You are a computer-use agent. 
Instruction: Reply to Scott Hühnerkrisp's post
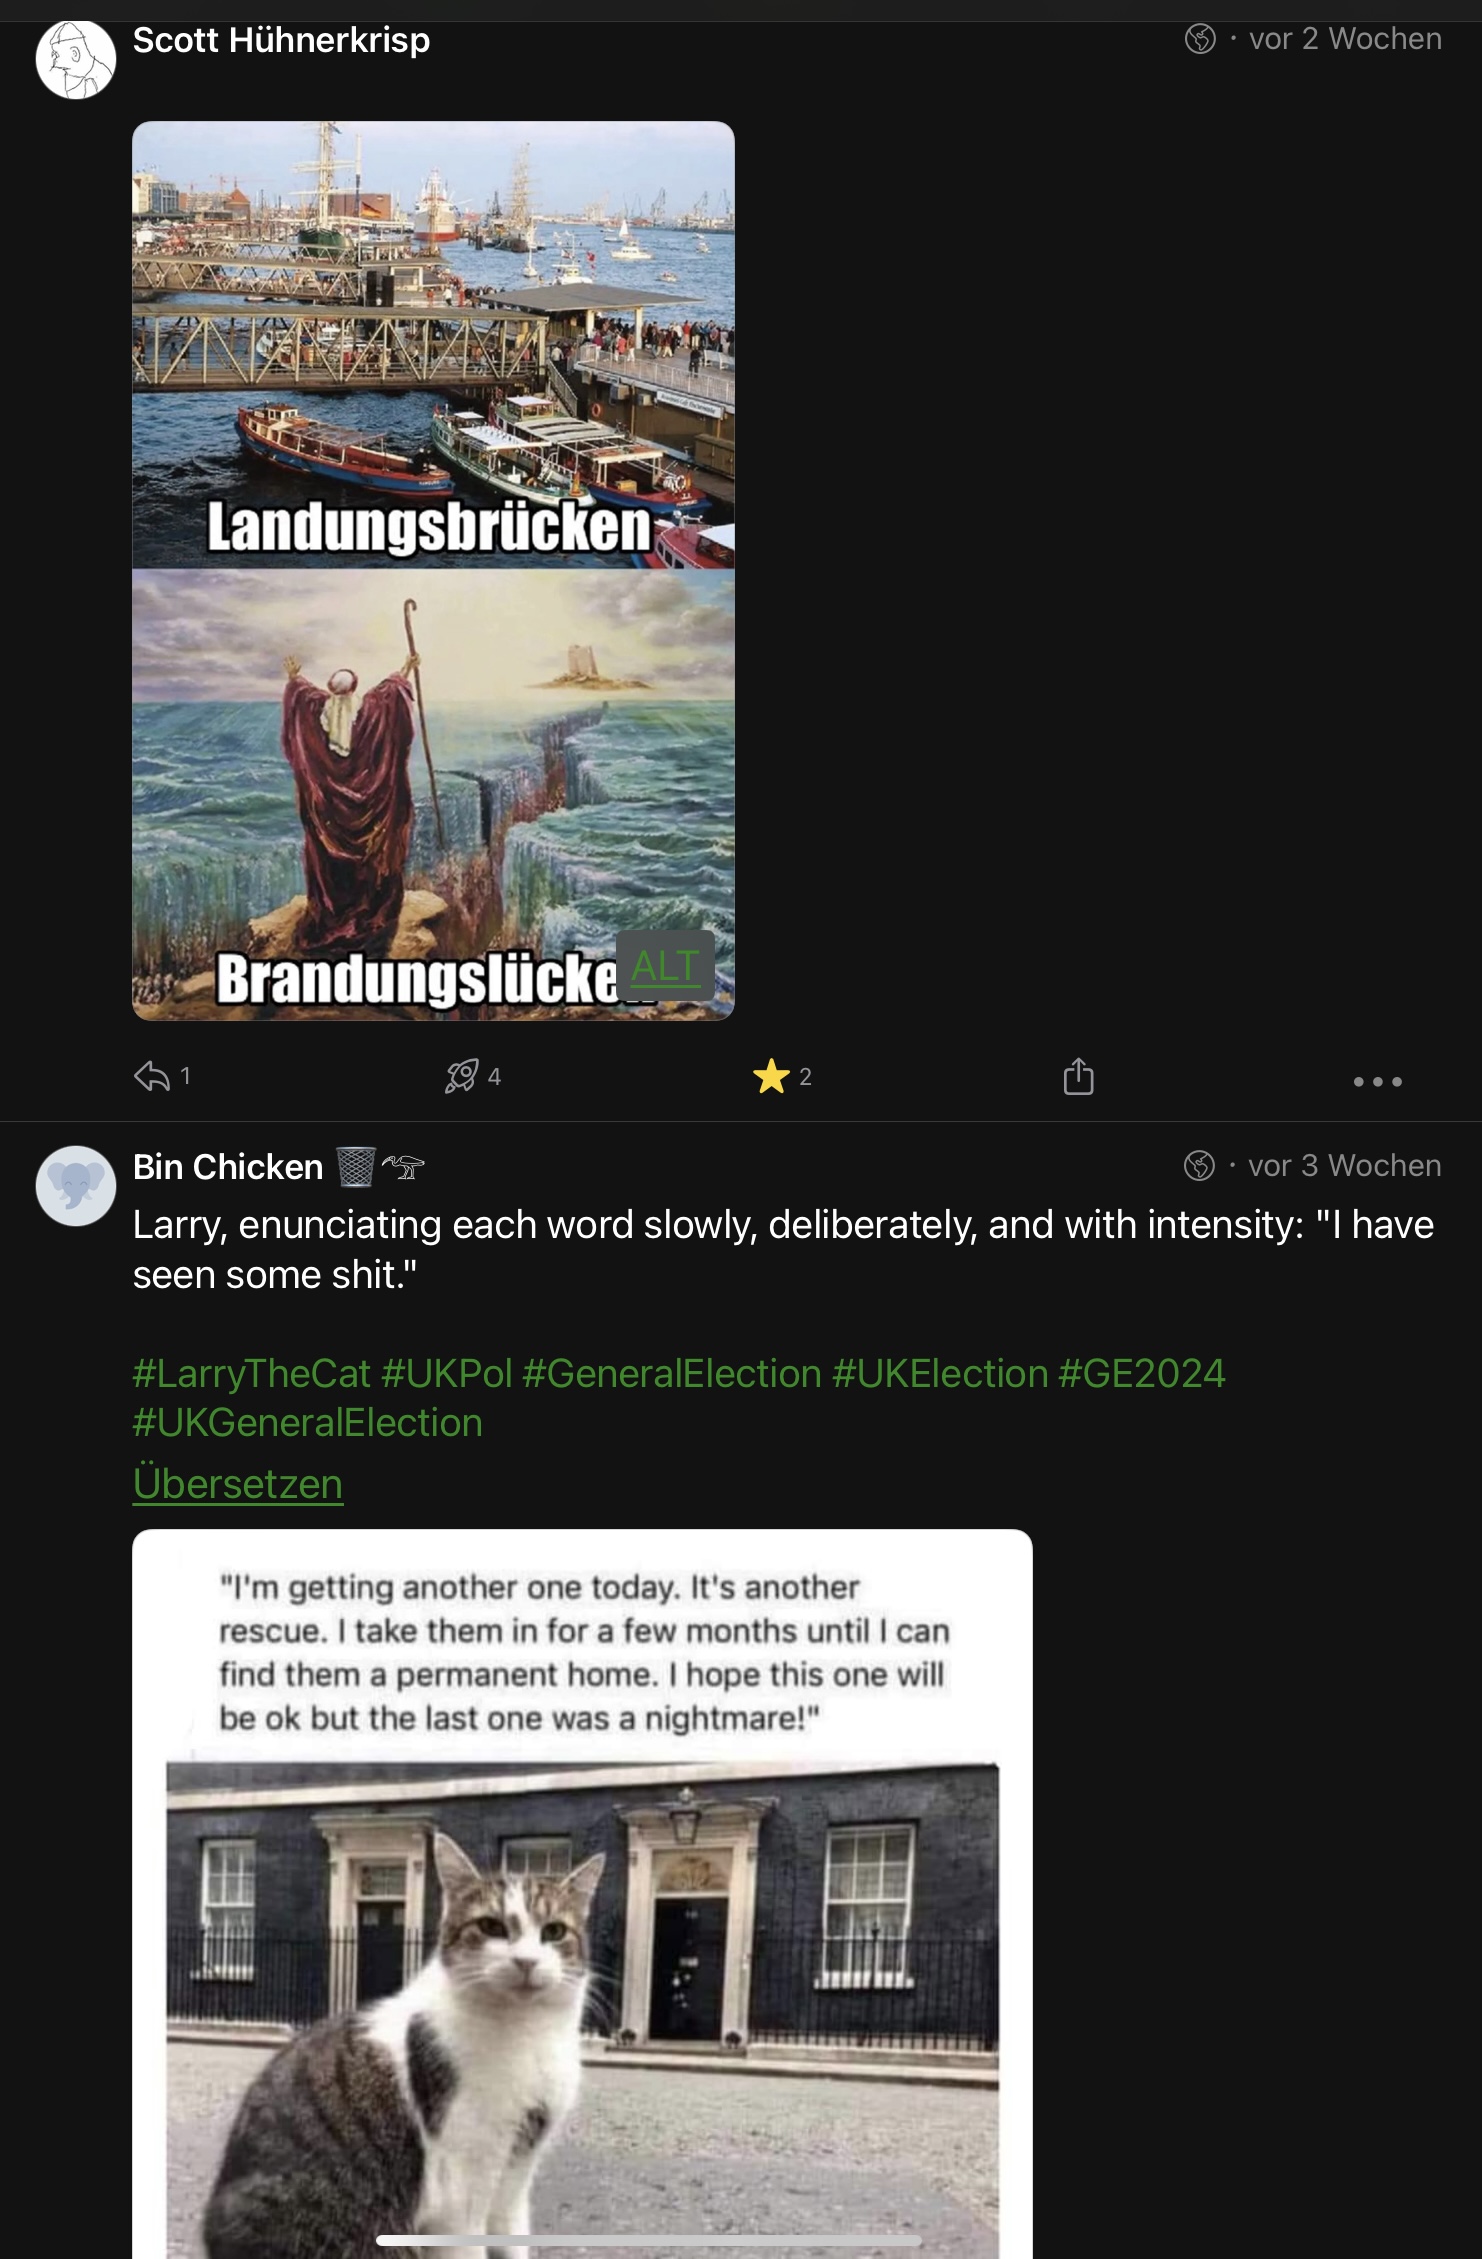point(152,1077)
